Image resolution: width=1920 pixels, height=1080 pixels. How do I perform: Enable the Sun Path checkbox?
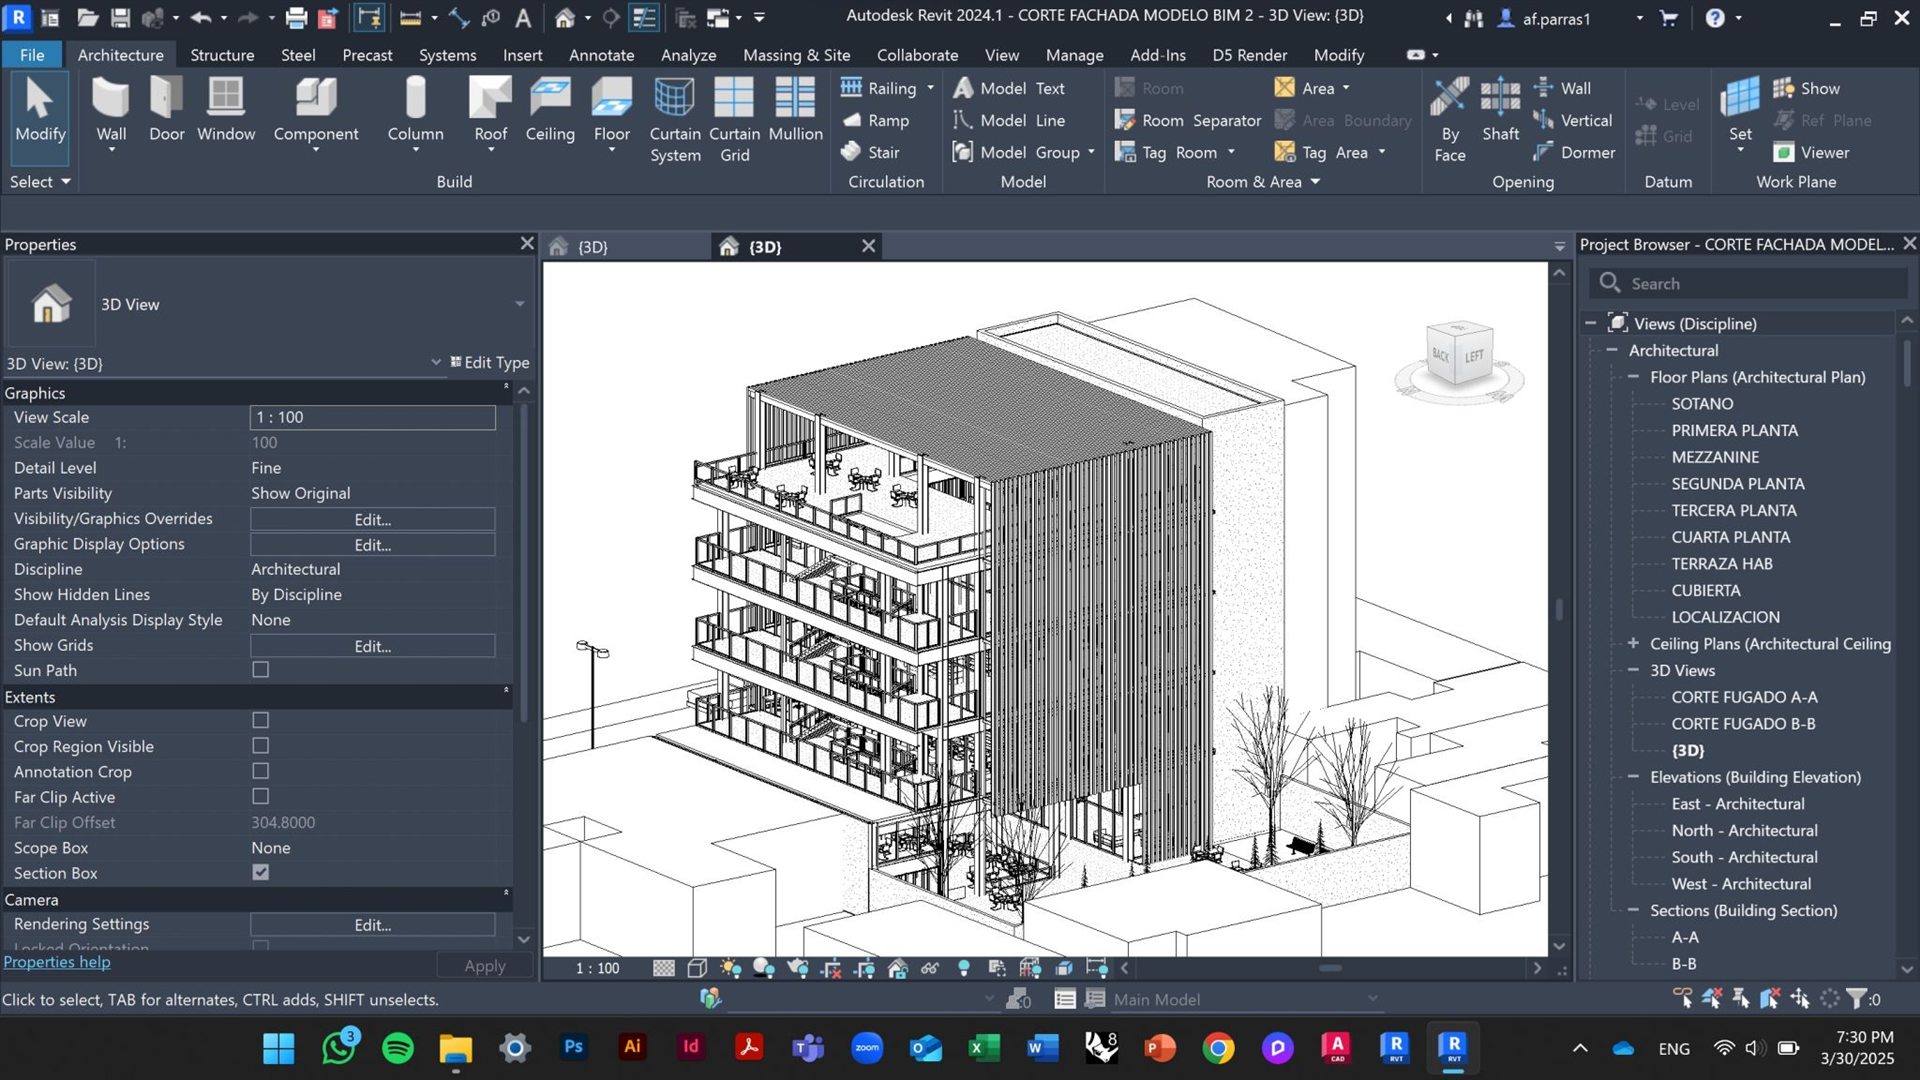(261, 670)
